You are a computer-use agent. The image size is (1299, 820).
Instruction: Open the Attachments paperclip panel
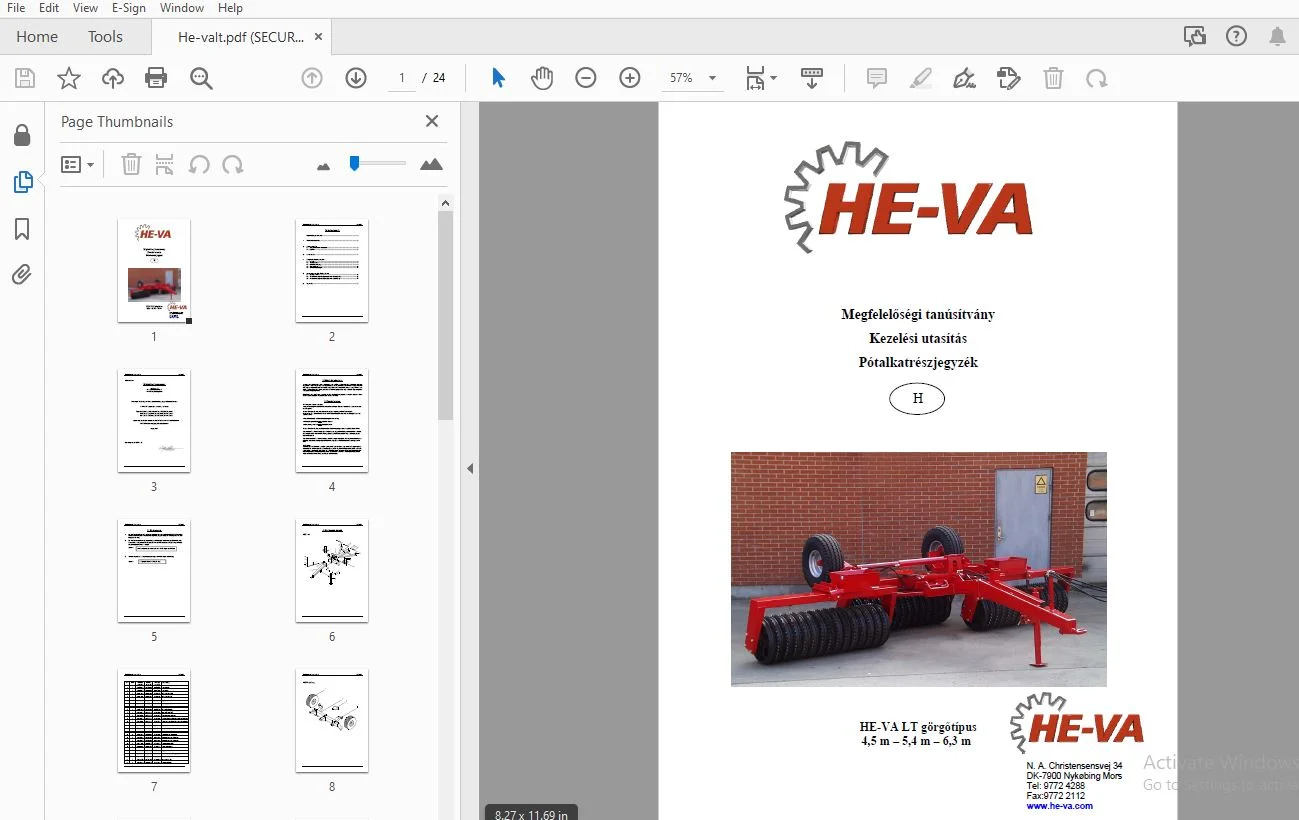click(22, 274)
